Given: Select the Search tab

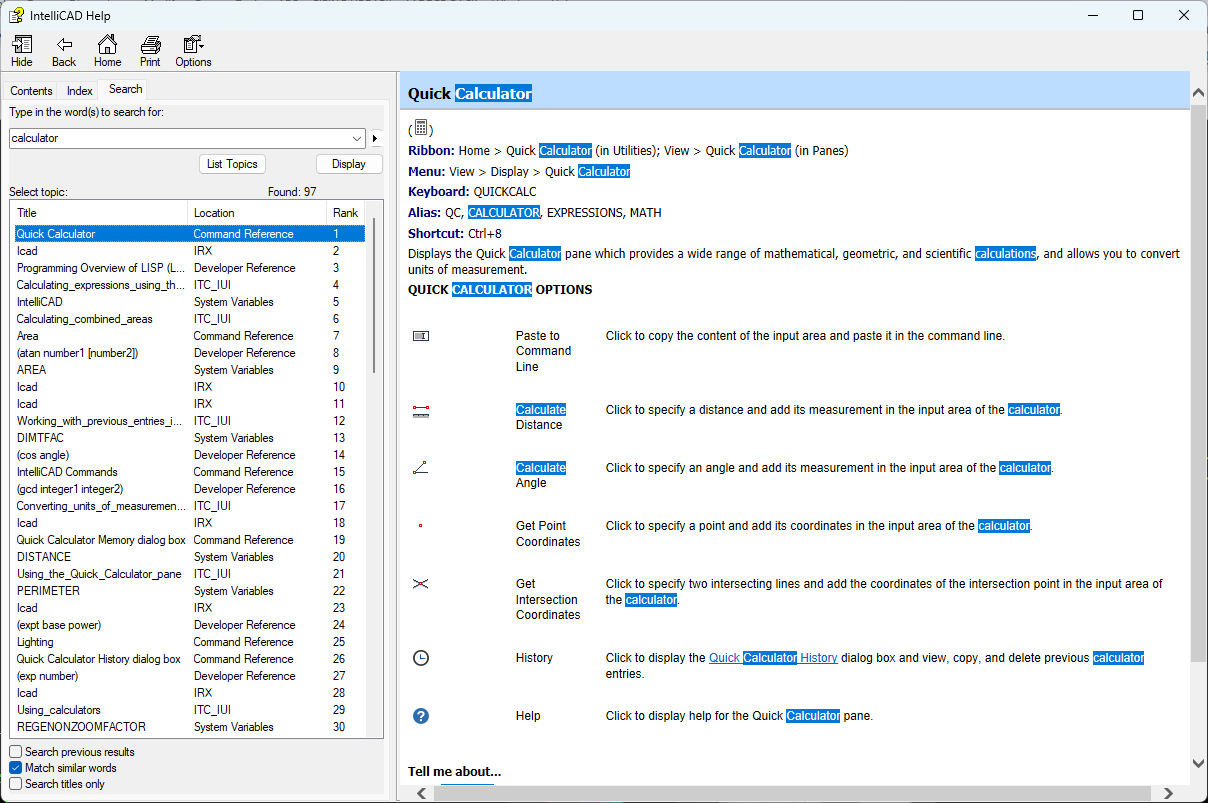Looking at the screenshot, I should [125, 89].
